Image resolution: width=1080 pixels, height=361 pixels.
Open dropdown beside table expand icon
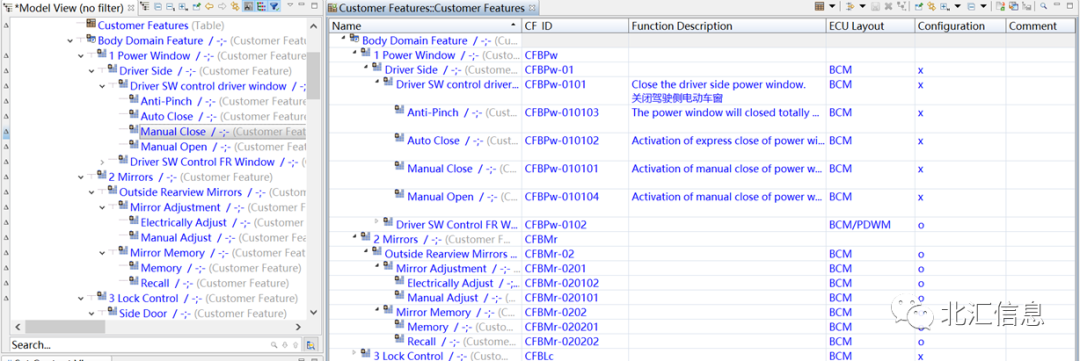point(957,6)
